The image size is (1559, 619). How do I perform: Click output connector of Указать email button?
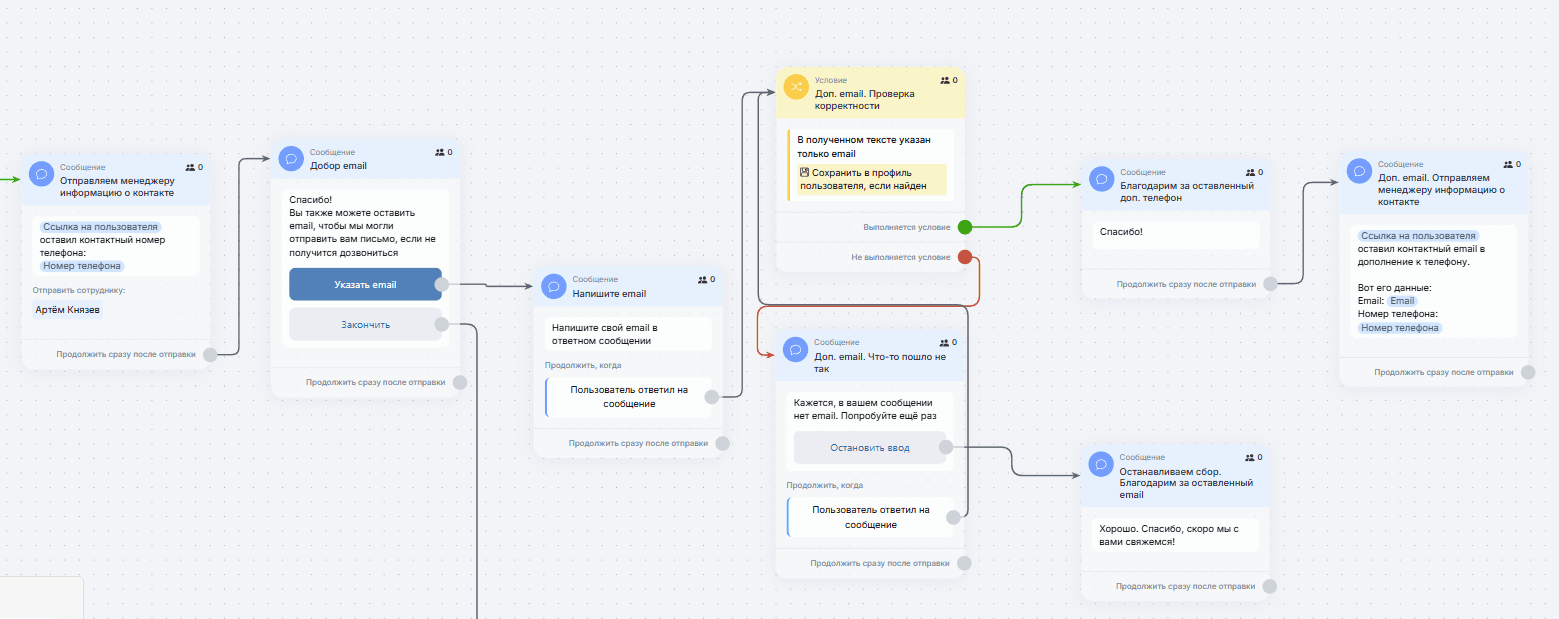coord(441,285)
